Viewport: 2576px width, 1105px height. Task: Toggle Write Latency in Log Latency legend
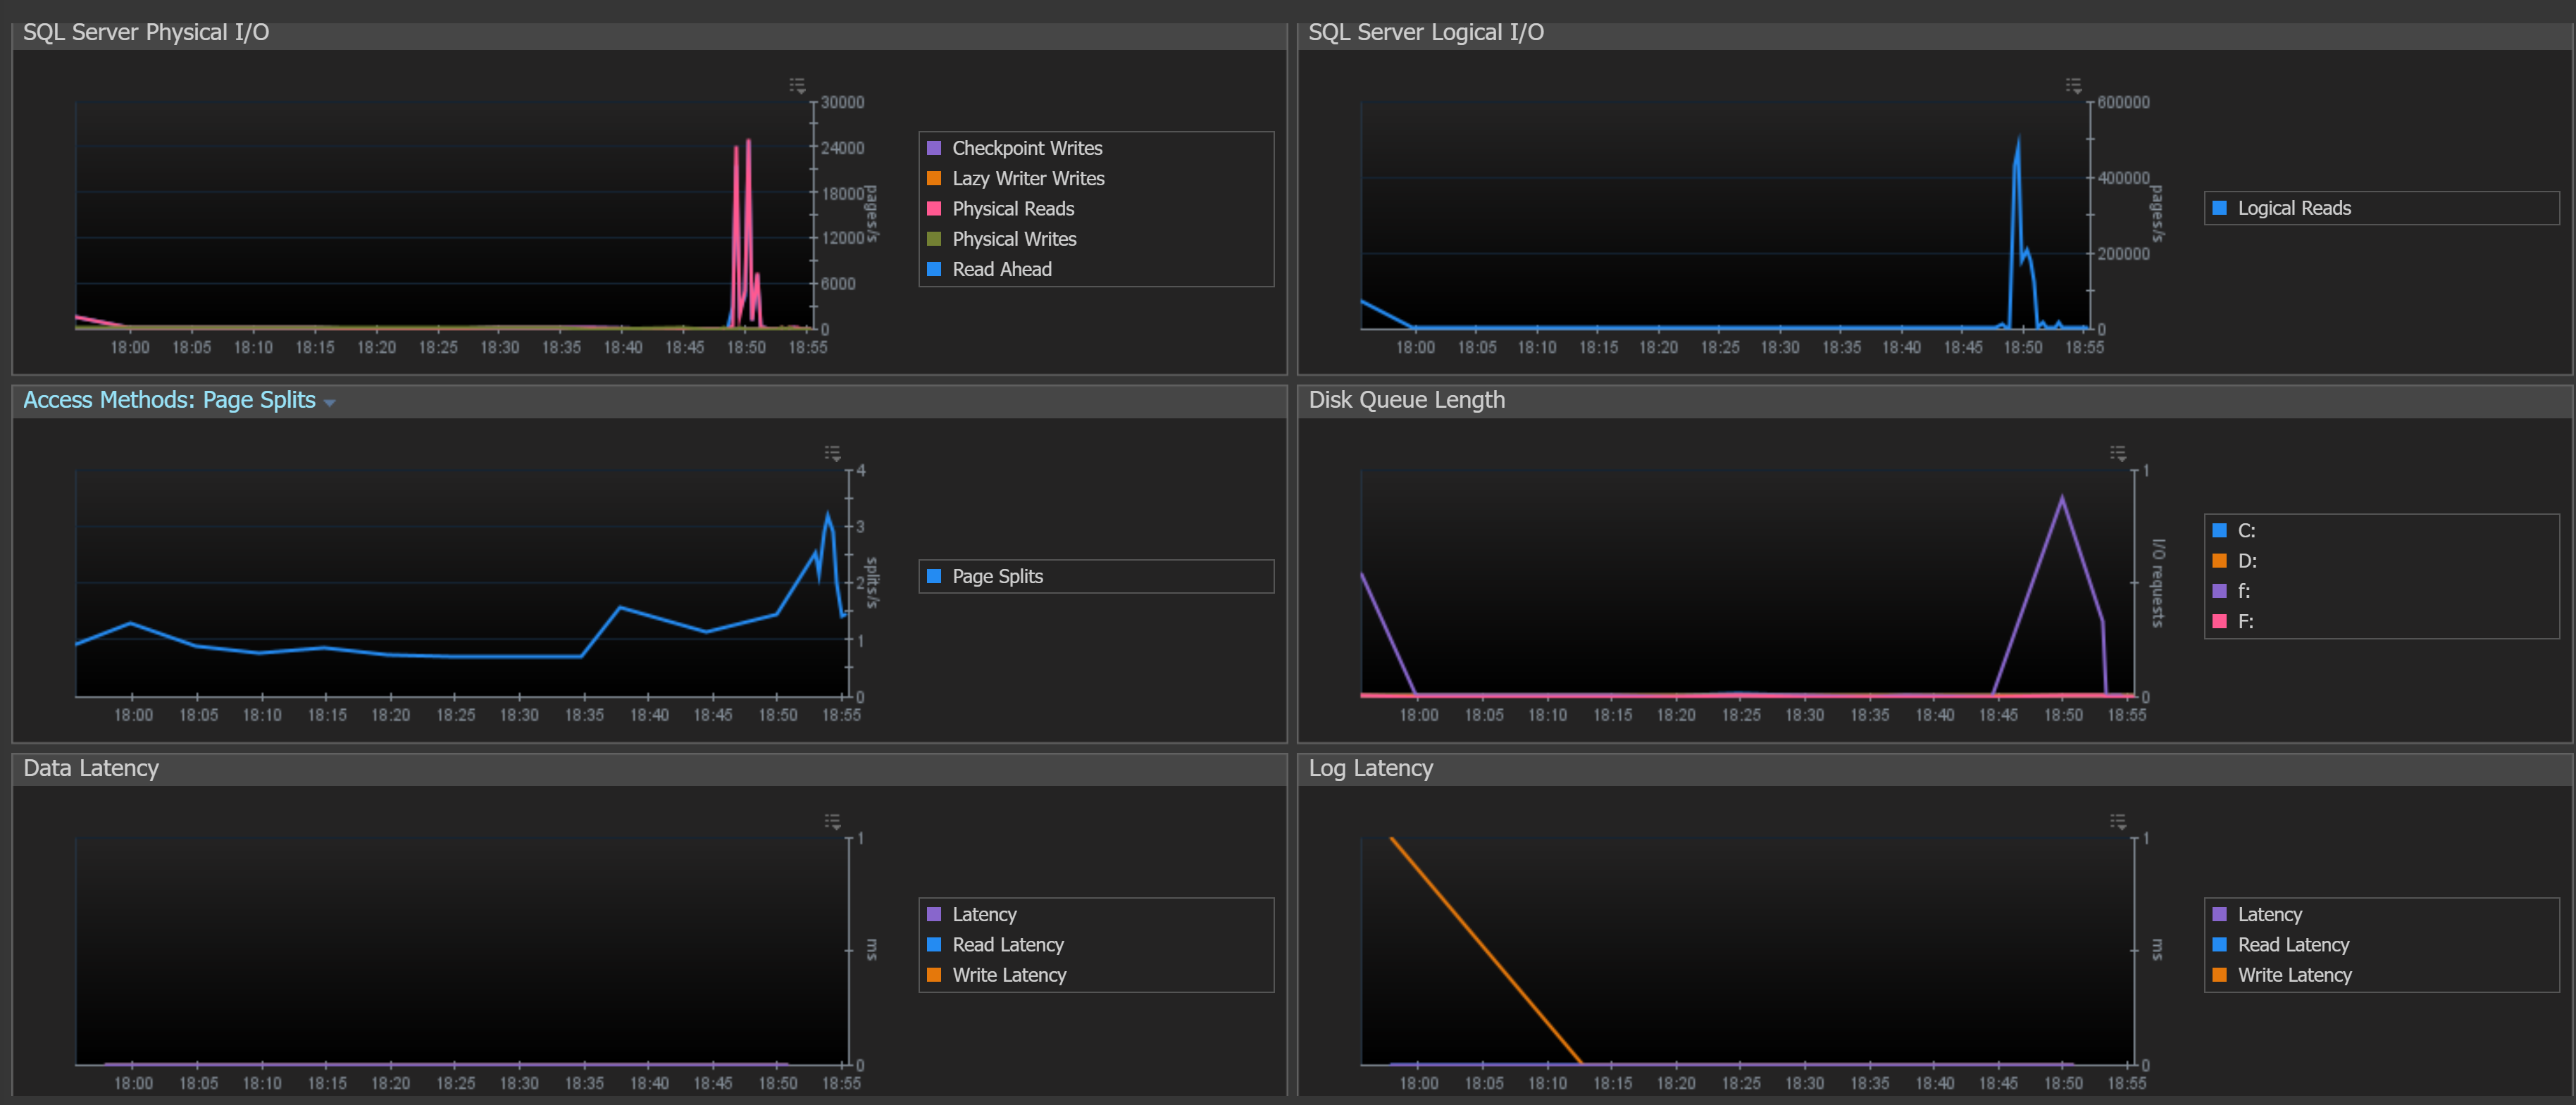2282,975
